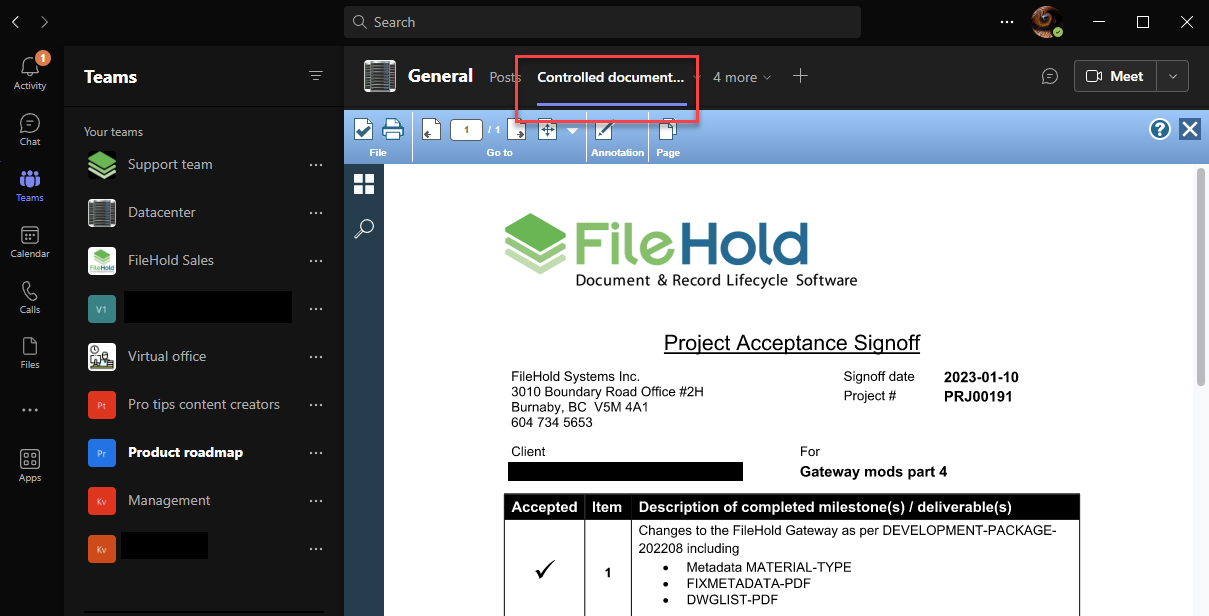Viewport: 1209px width, 616px height.
Task: Expand the zoom mode dropdown arrow
Action: 571,130
